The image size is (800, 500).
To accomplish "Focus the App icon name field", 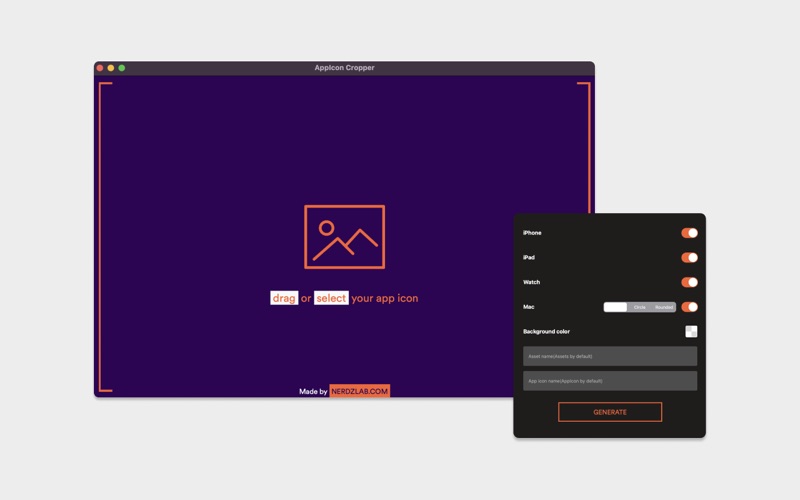I will coord(610,381).
